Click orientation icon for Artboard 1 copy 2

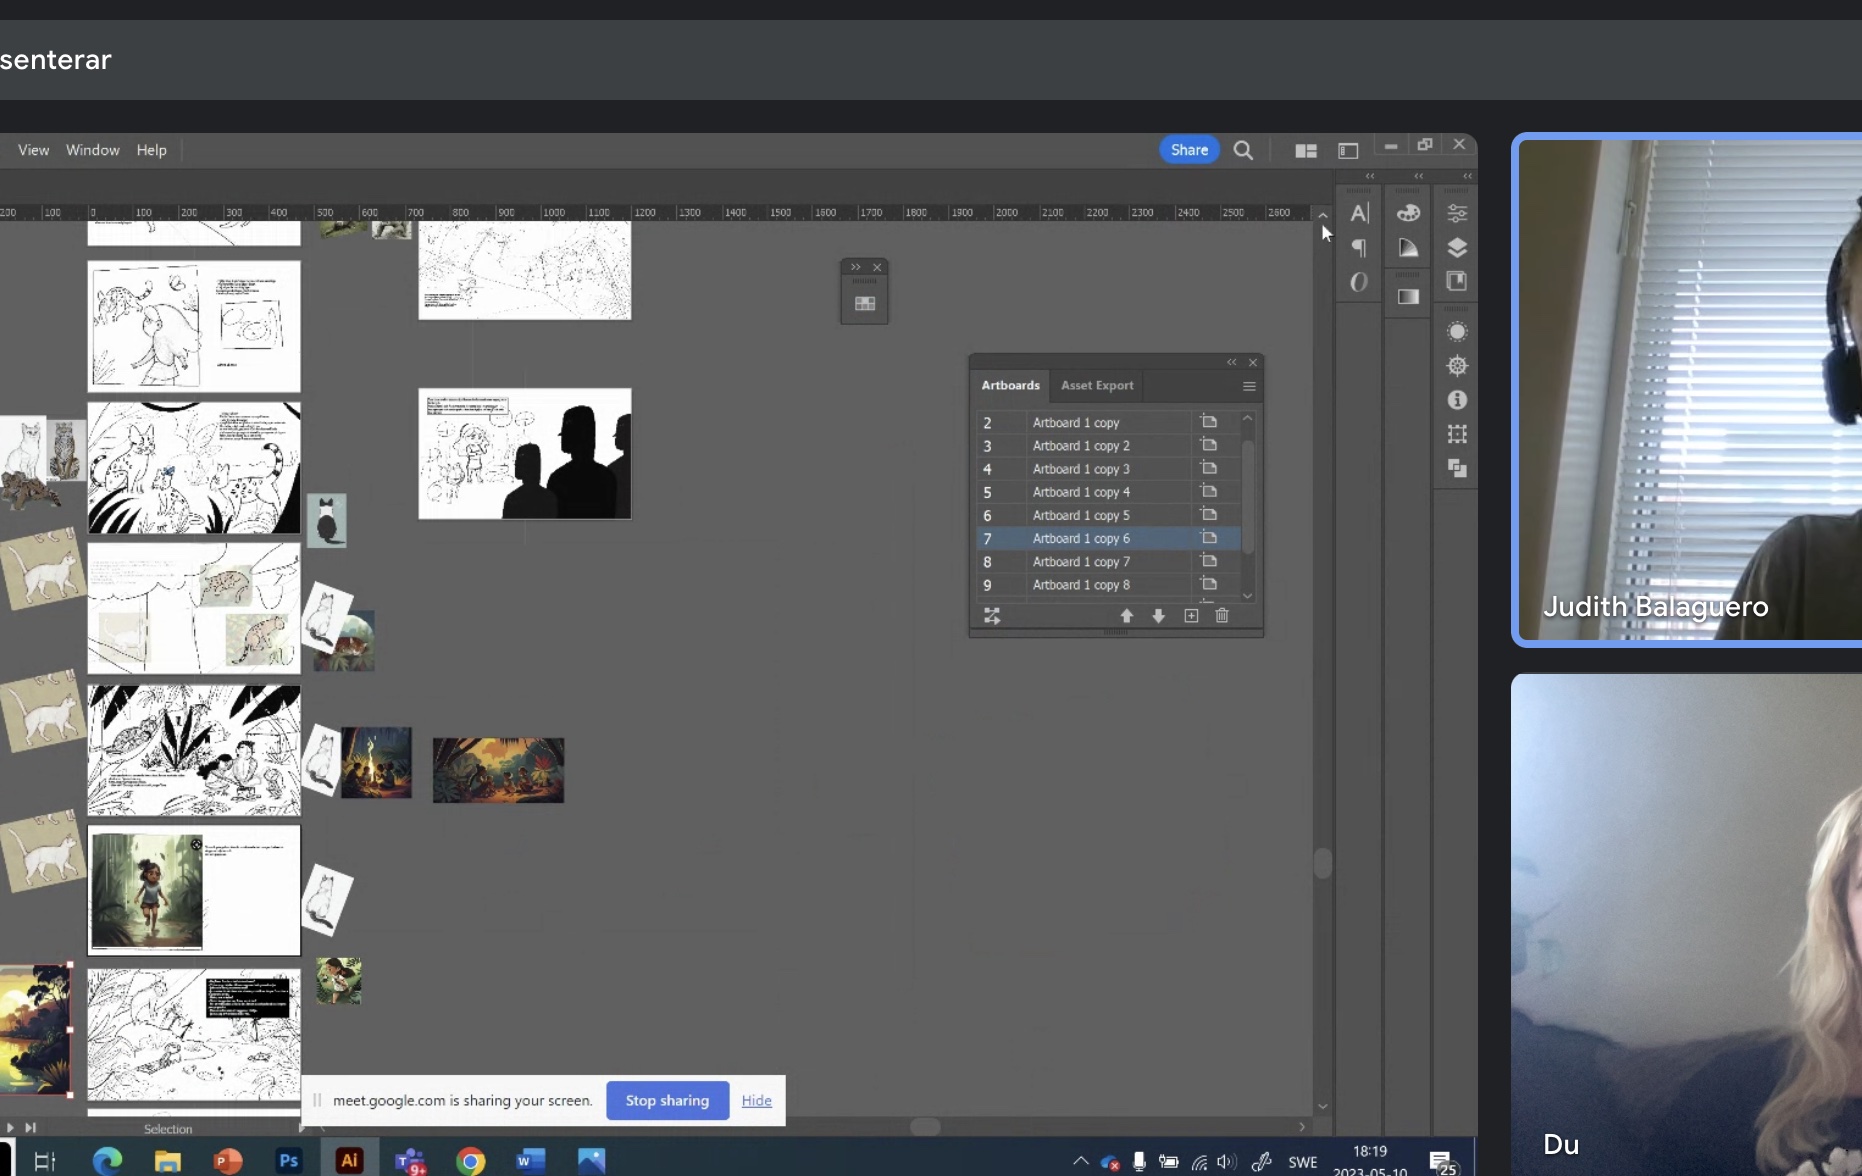pyautogui.click(x=1209, y=445)
